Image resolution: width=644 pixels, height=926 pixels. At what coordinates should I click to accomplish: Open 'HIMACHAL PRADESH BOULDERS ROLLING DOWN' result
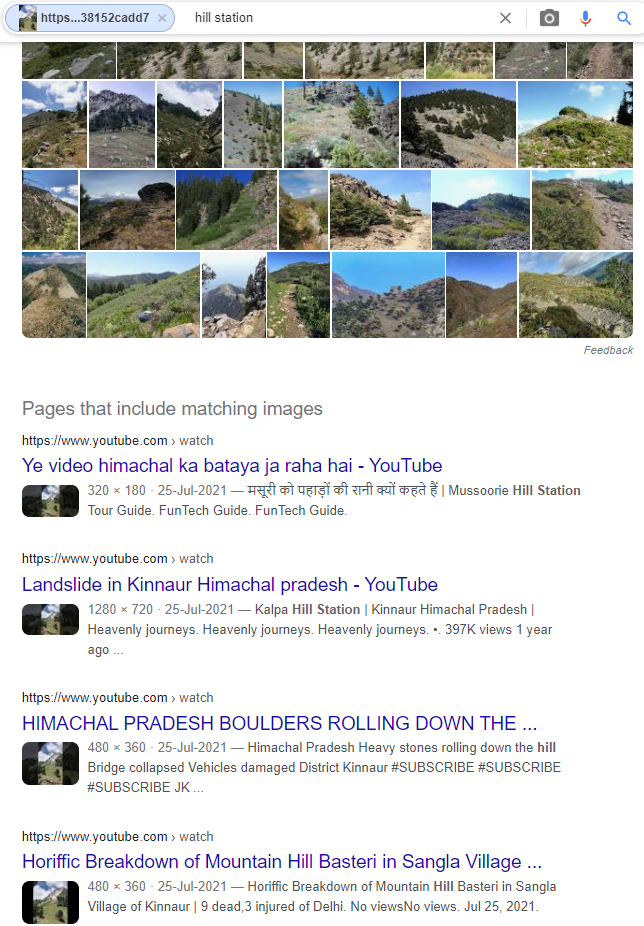click(x=279, y=723)
